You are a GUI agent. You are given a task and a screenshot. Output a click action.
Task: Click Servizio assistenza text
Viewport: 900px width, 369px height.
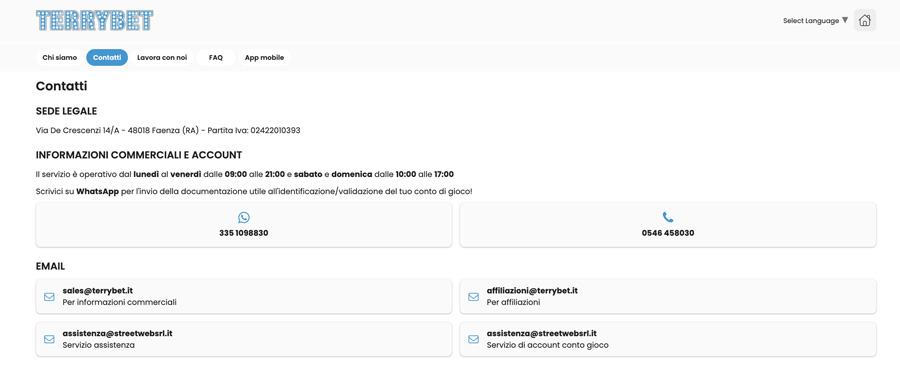click(99, 345)
